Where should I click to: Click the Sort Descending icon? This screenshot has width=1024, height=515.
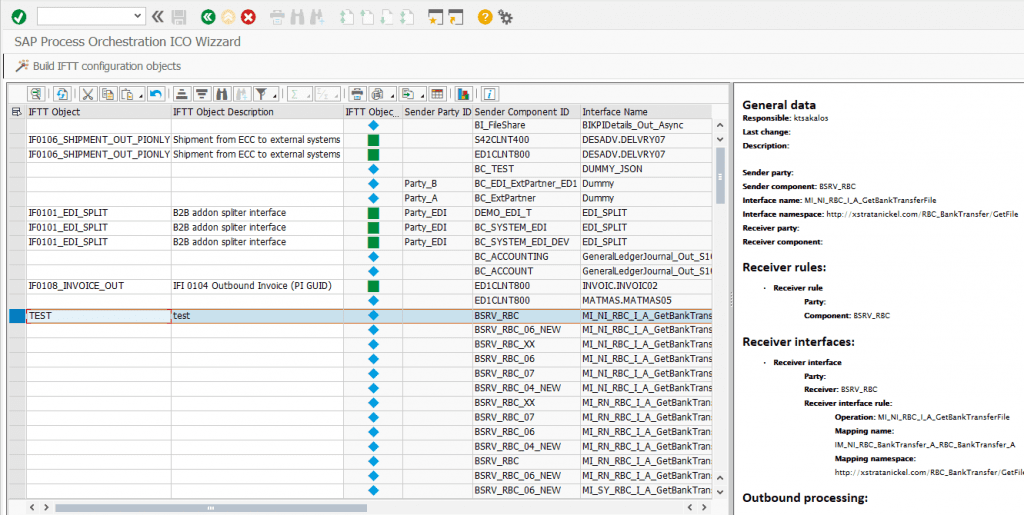pyautogui.click(x=202, y=94)
